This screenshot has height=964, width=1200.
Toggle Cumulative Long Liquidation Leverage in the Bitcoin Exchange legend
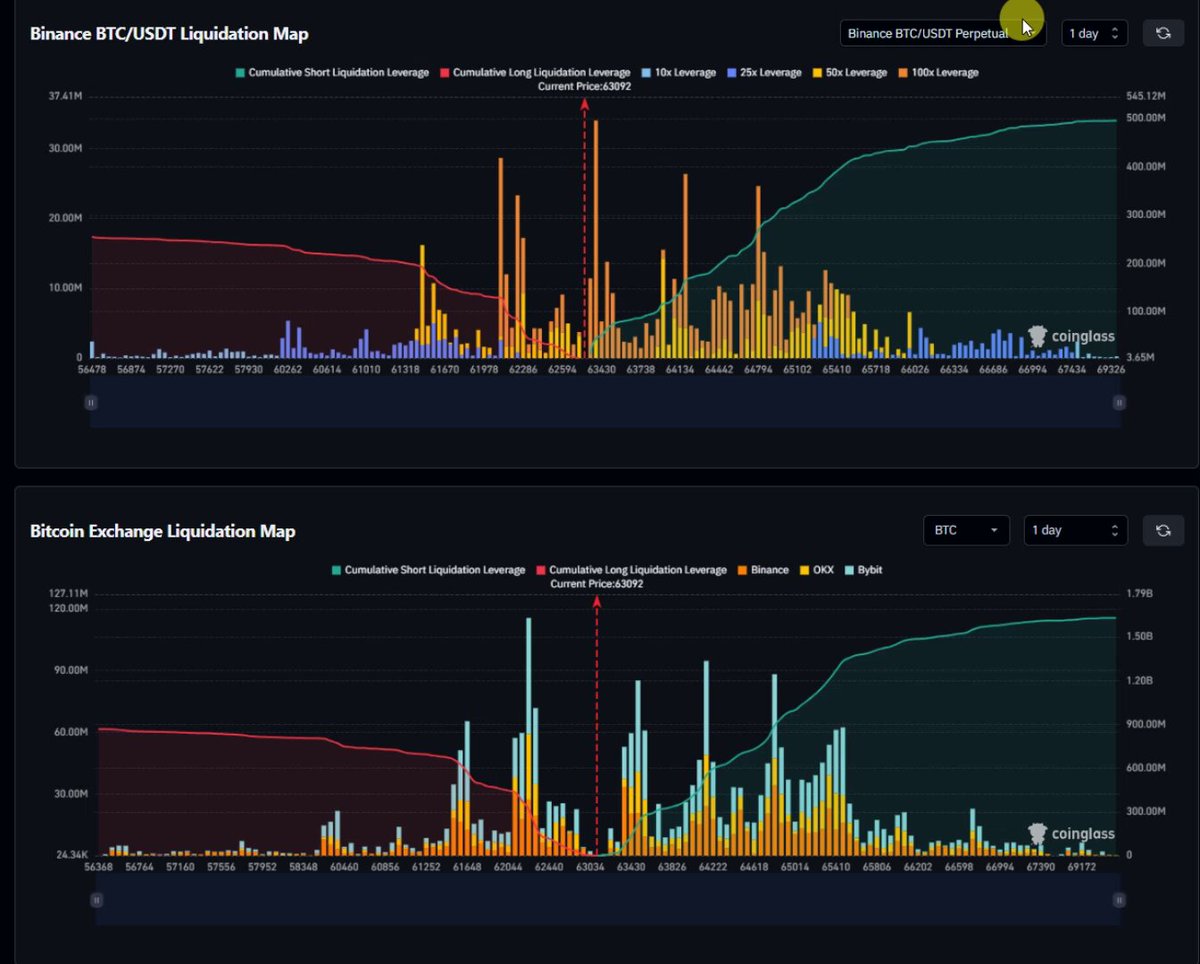[x=631, y=570]
